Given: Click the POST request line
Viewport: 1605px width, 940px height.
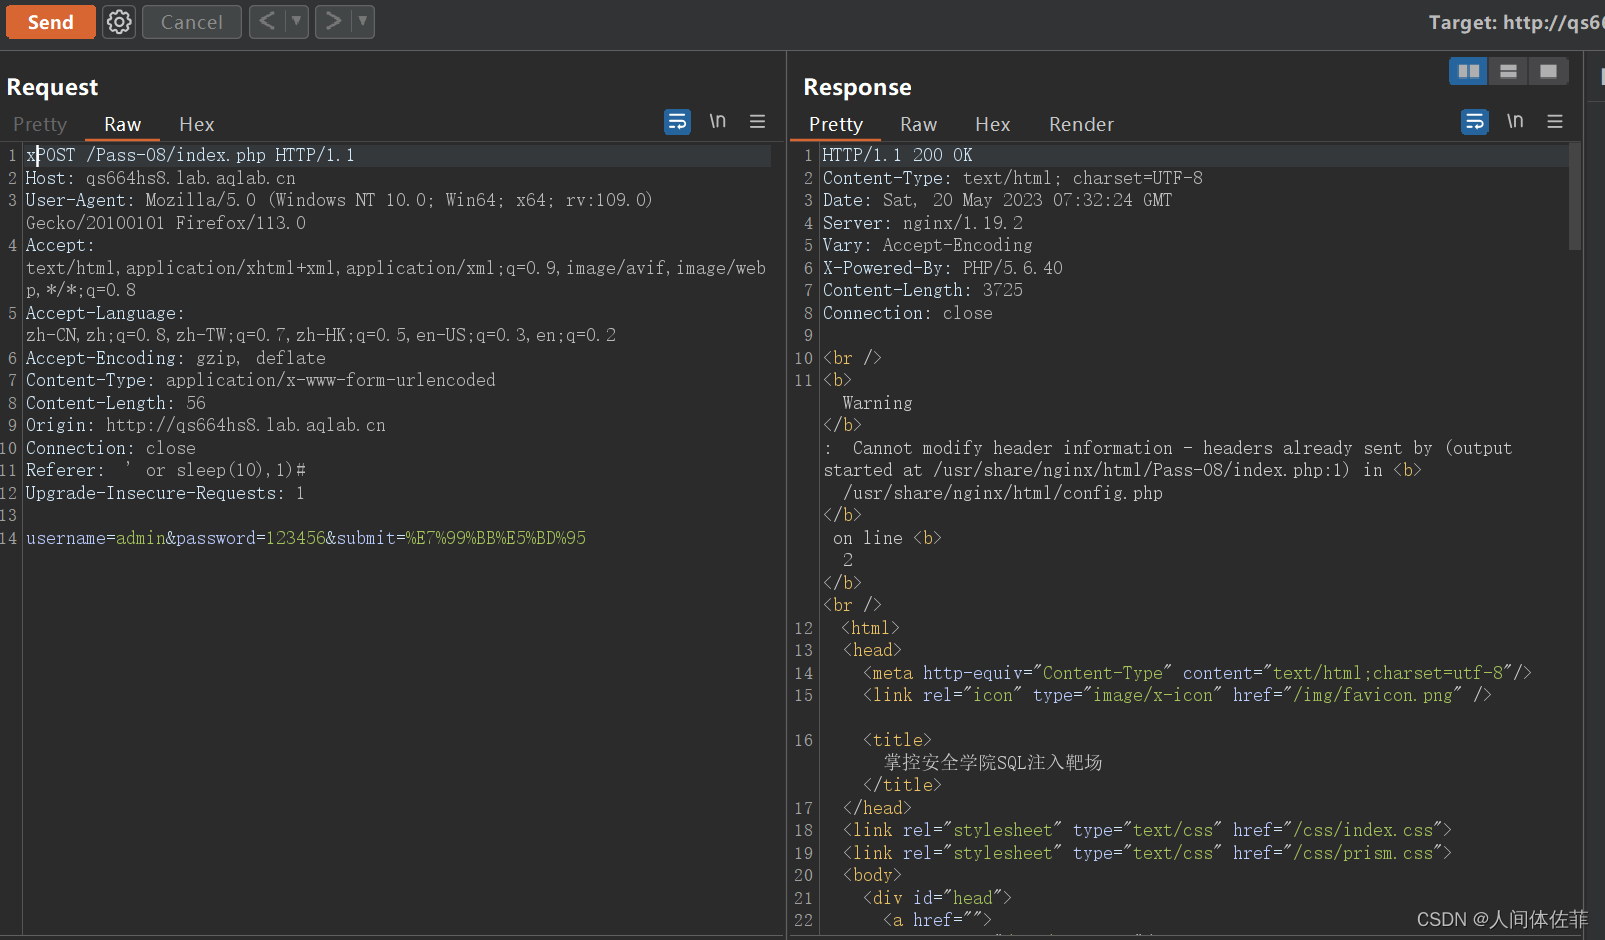Looking at the screenshot, I should [x=190, y=155].
